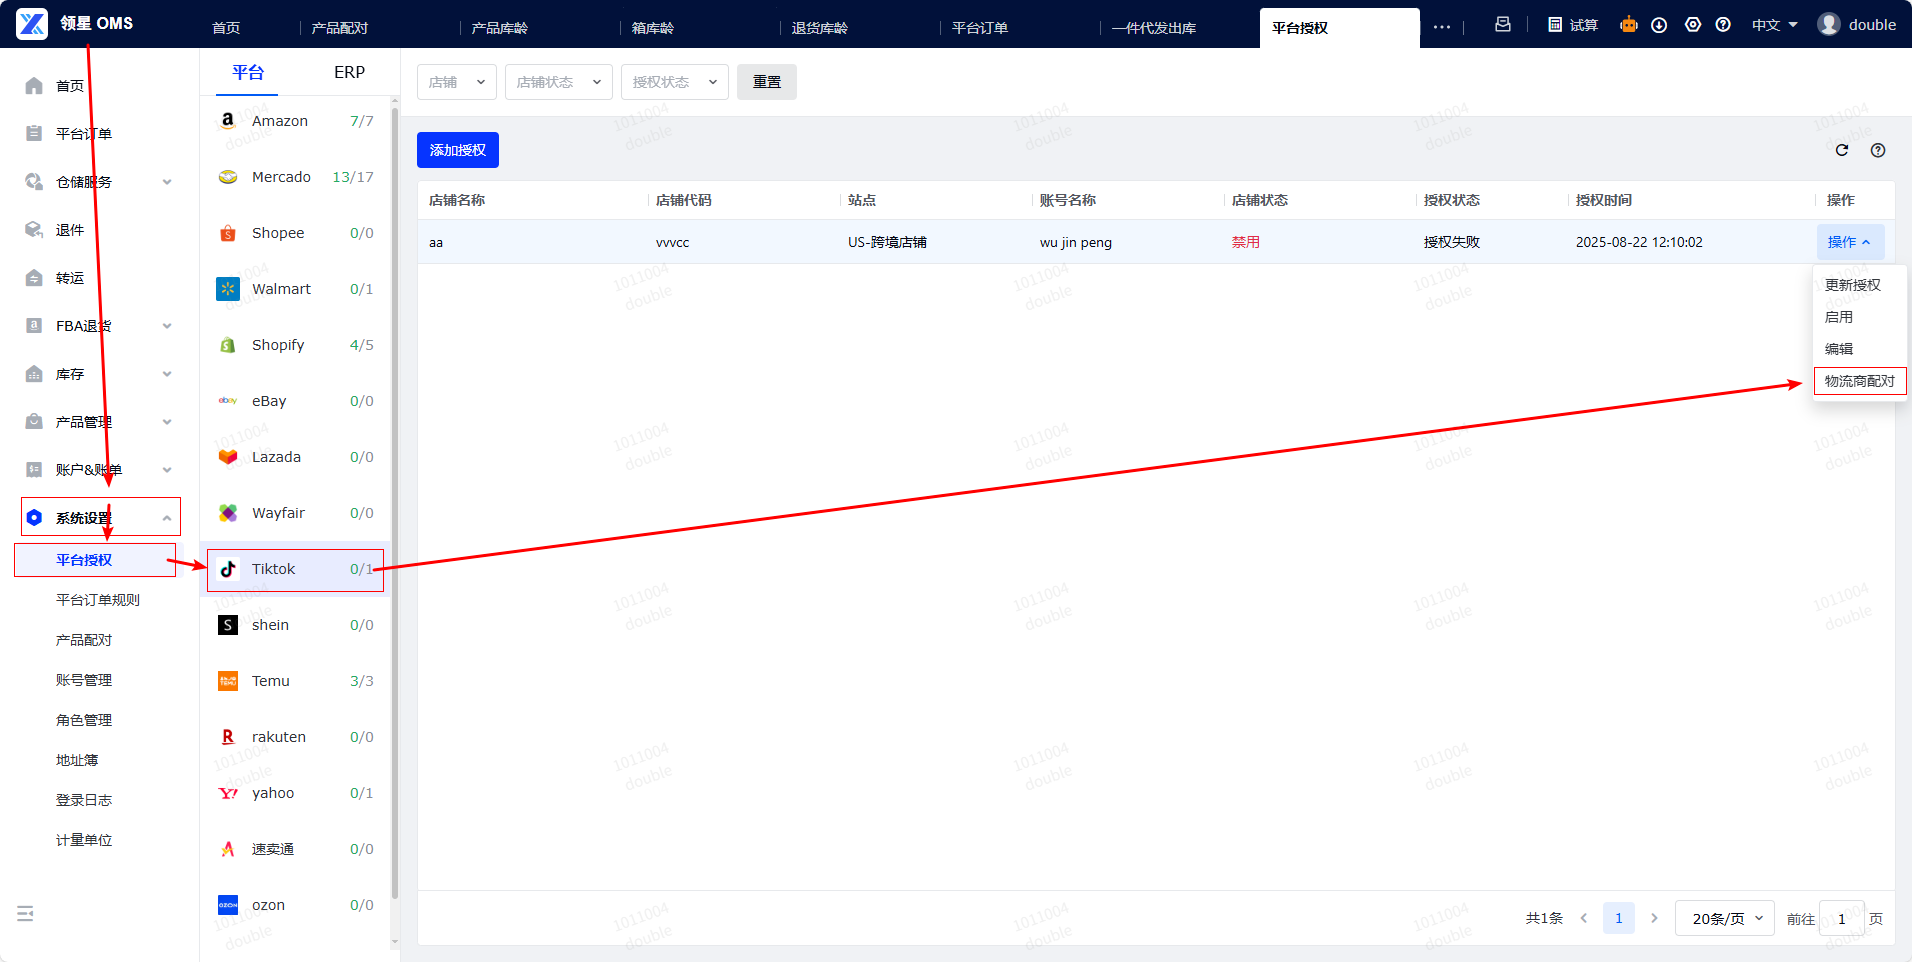Screen dimensions: 1912x962
Task: Choose 更新授权 from the action menu
Action: tap(1853, 285)
